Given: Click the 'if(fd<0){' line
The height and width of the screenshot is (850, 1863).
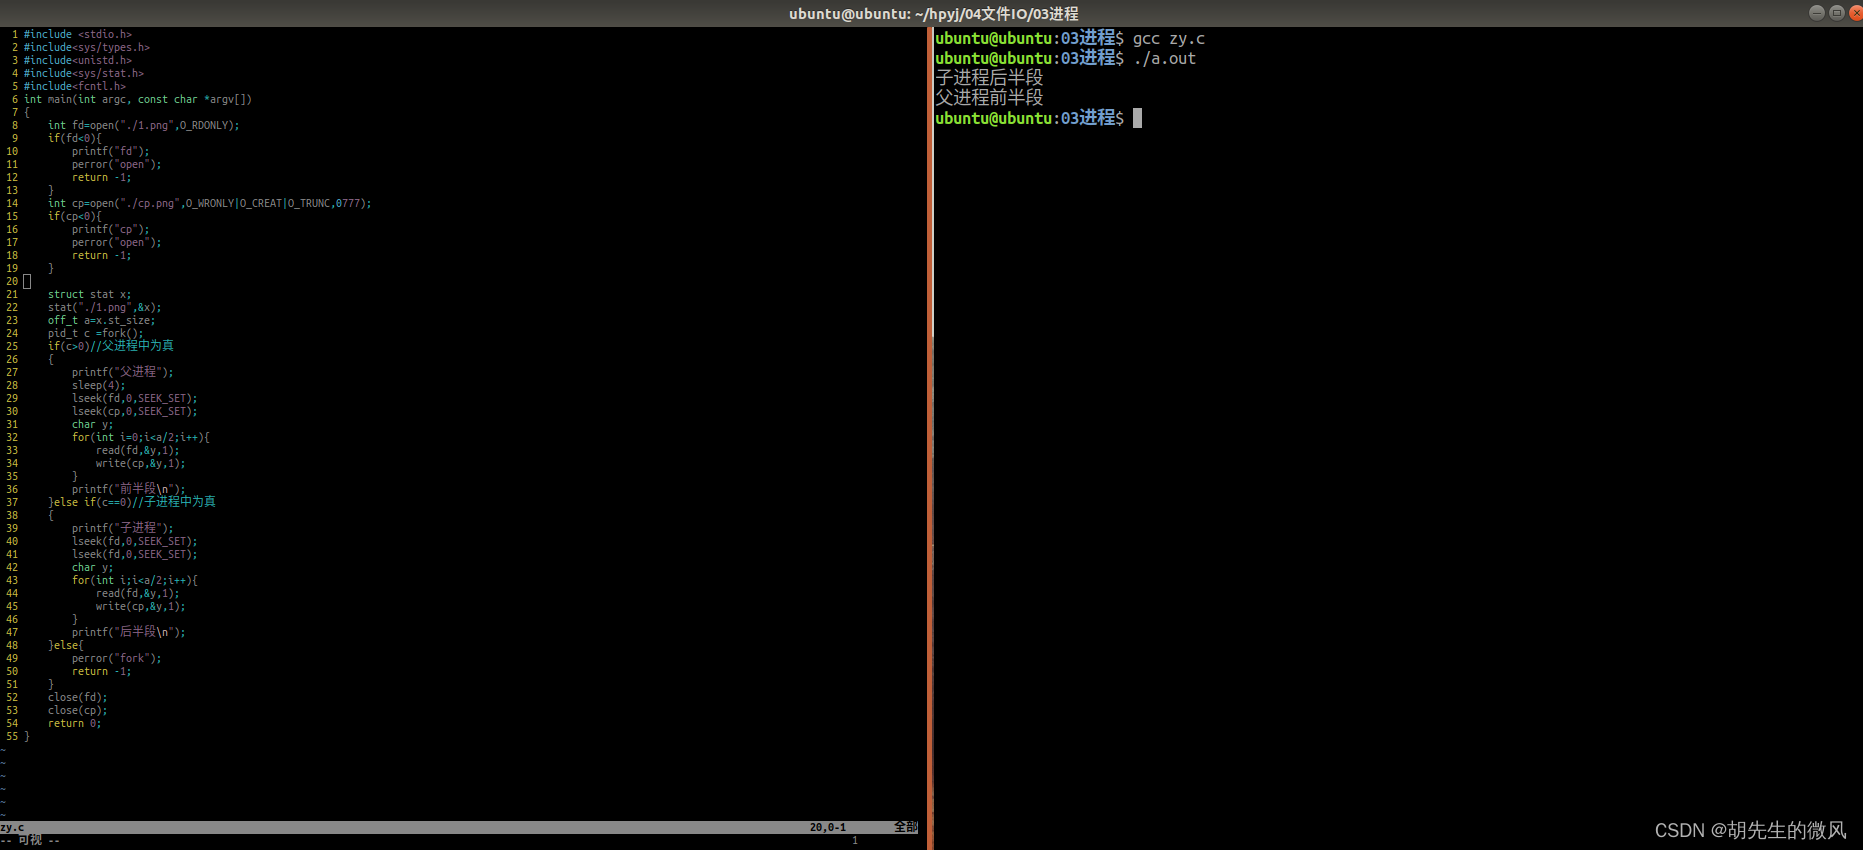Looking at the screenshot, I should pos(75,138).
